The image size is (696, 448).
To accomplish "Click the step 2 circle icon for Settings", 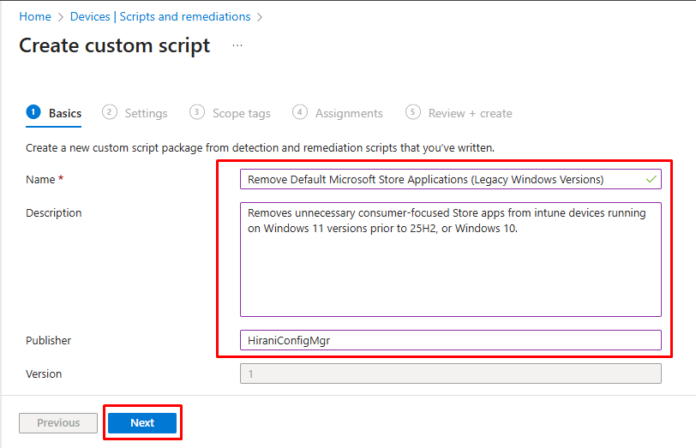I will click(x=109, y=112).
